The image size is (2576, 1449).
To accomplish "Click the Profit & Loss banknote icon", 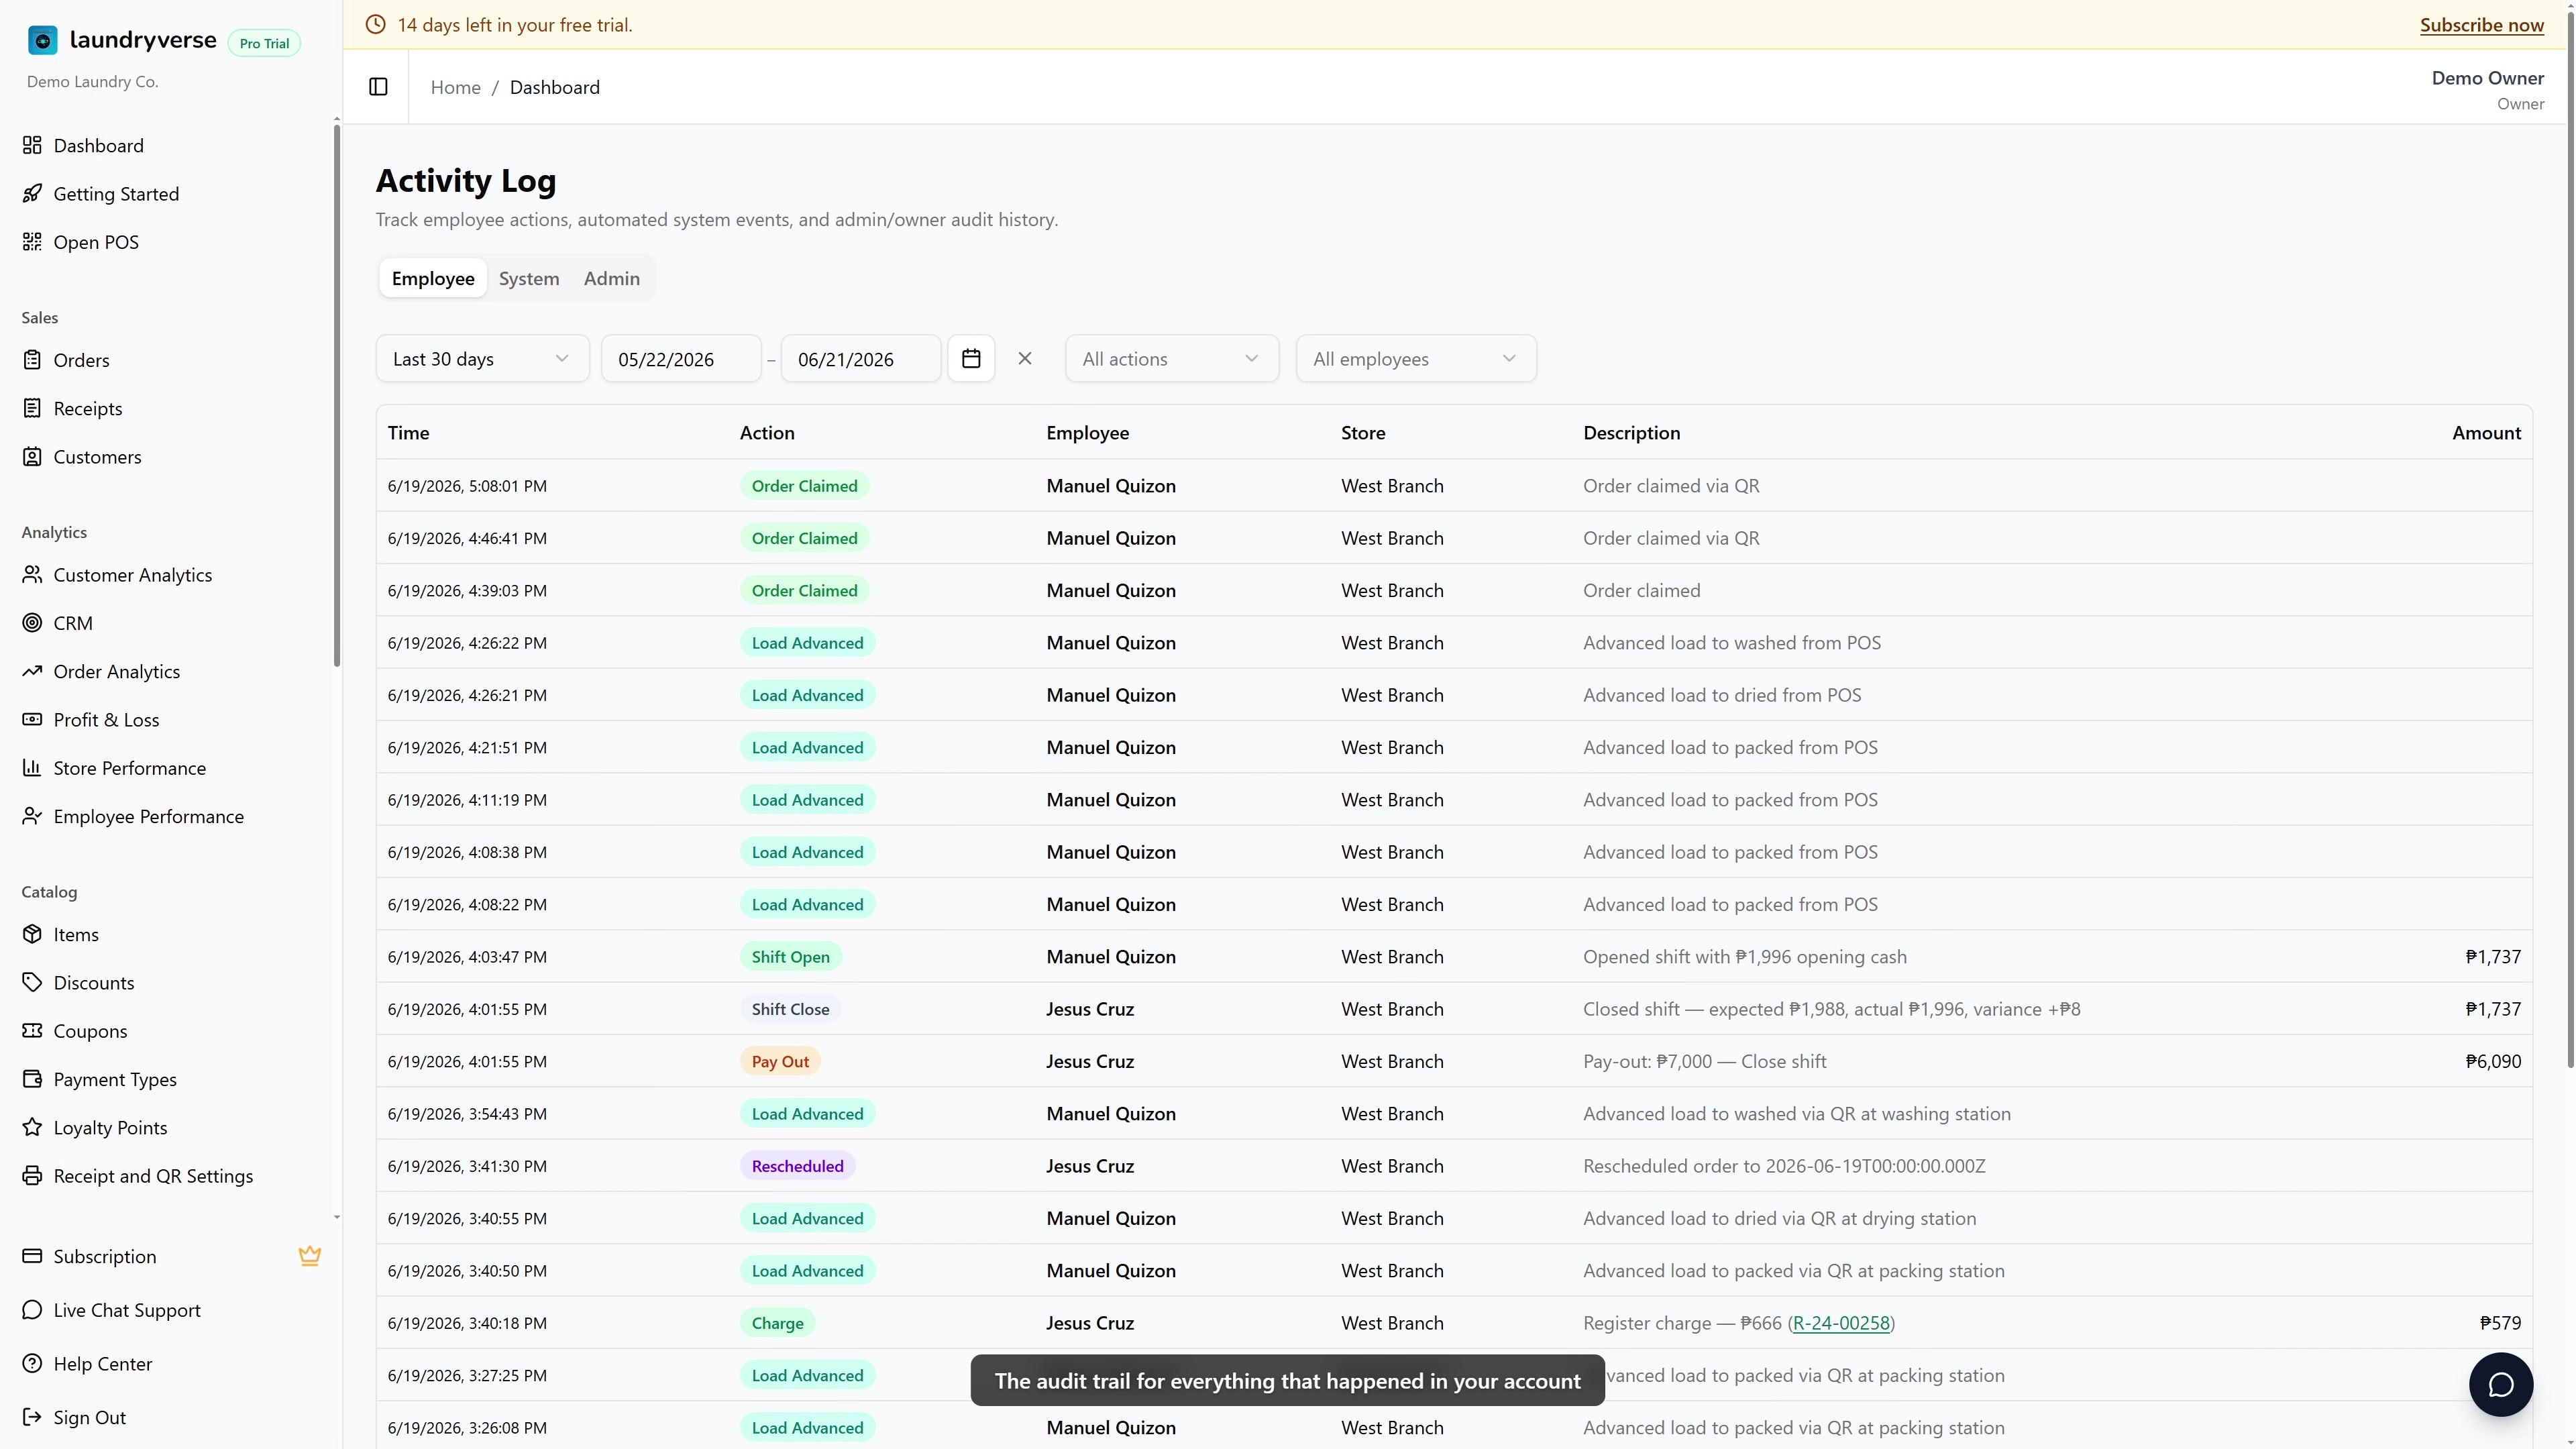I will [x=32, y=719].
